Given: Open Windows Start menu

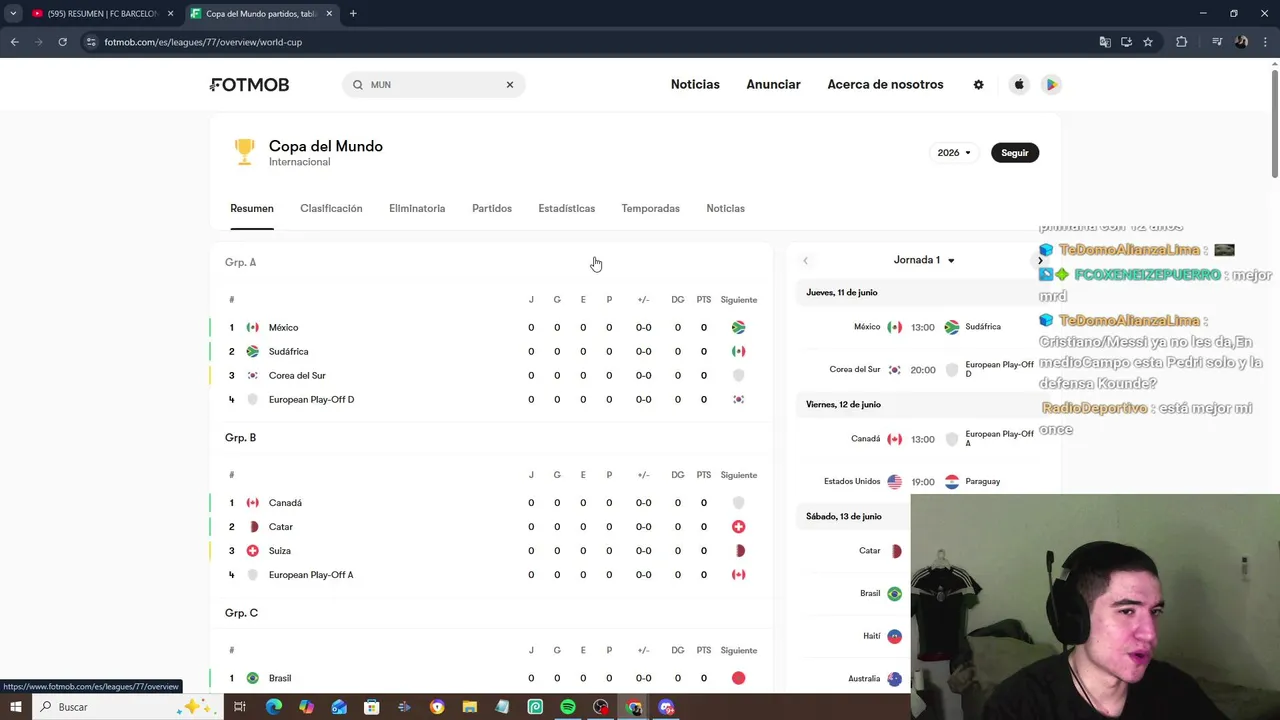Looking at the screenshot, I should pos(15,707).
